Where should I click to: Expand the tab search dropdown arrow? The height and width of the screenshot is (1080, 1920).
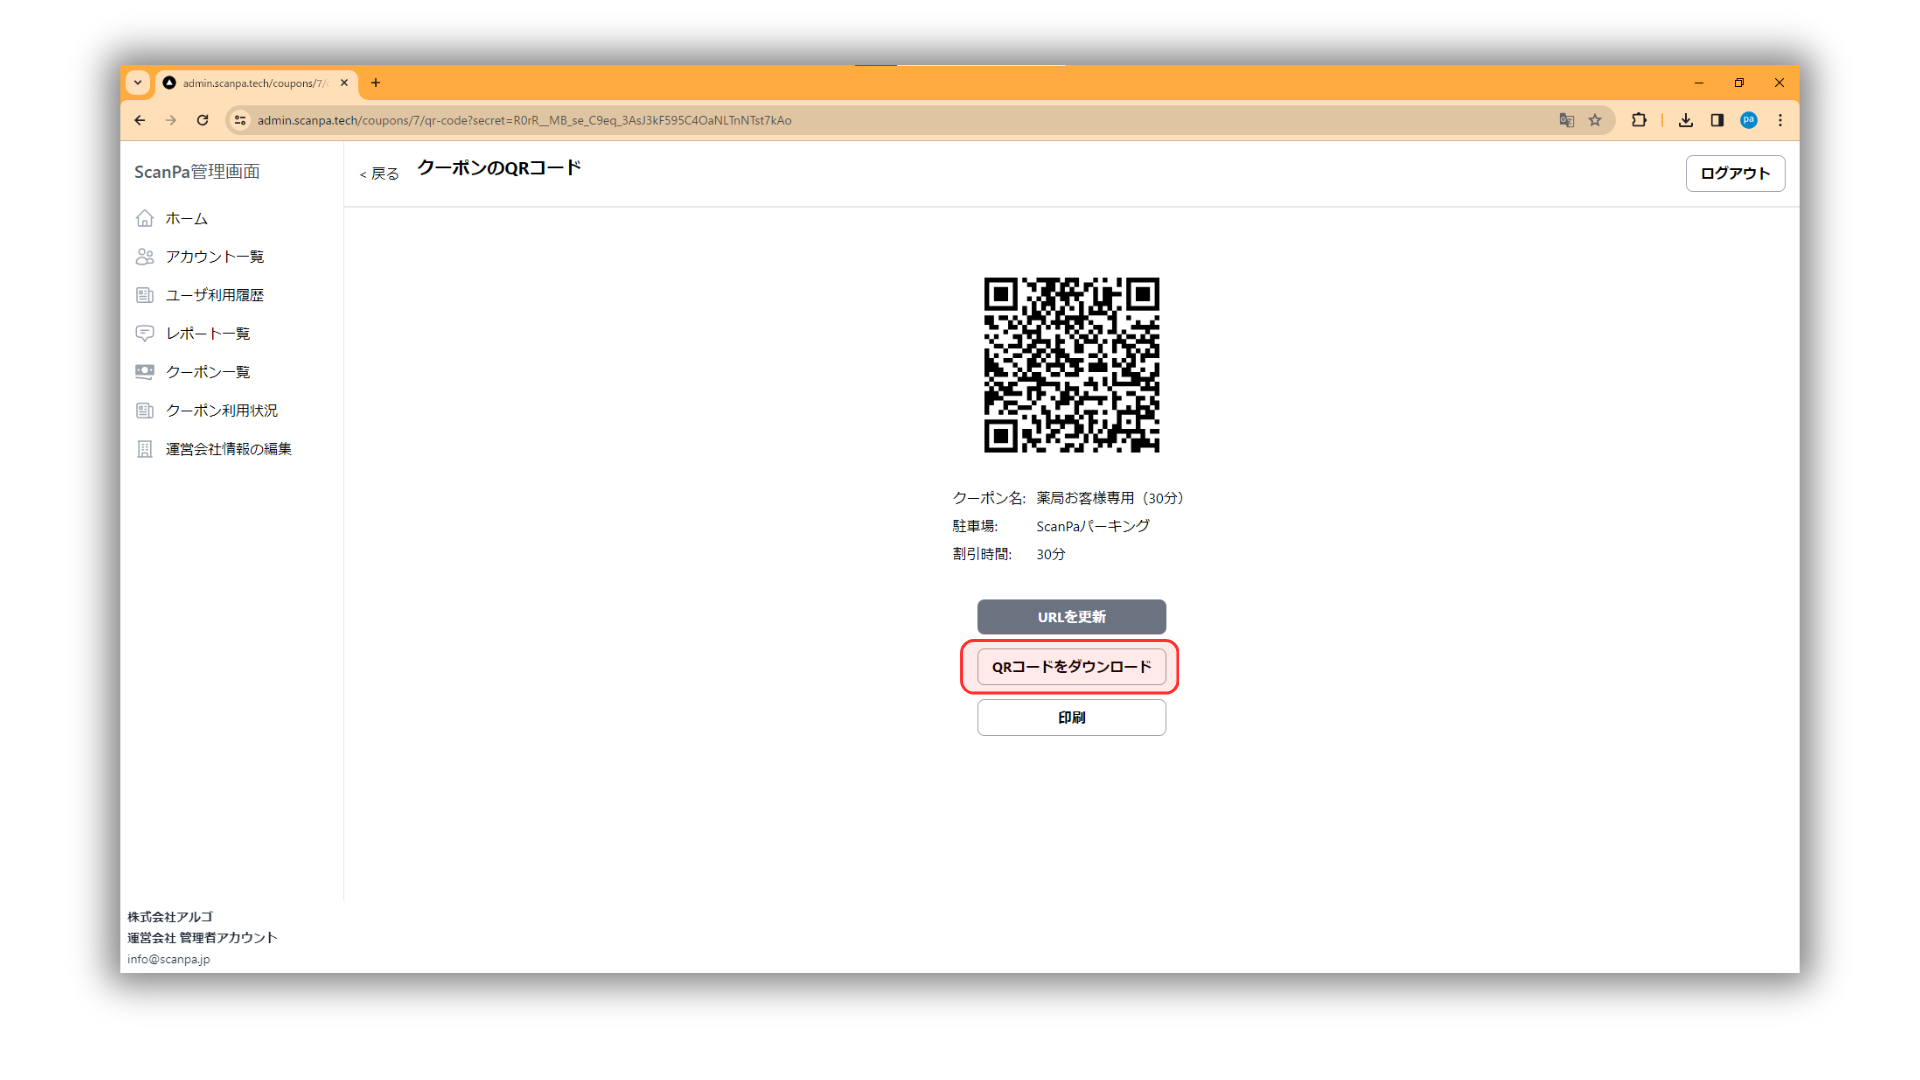(138, 83)
